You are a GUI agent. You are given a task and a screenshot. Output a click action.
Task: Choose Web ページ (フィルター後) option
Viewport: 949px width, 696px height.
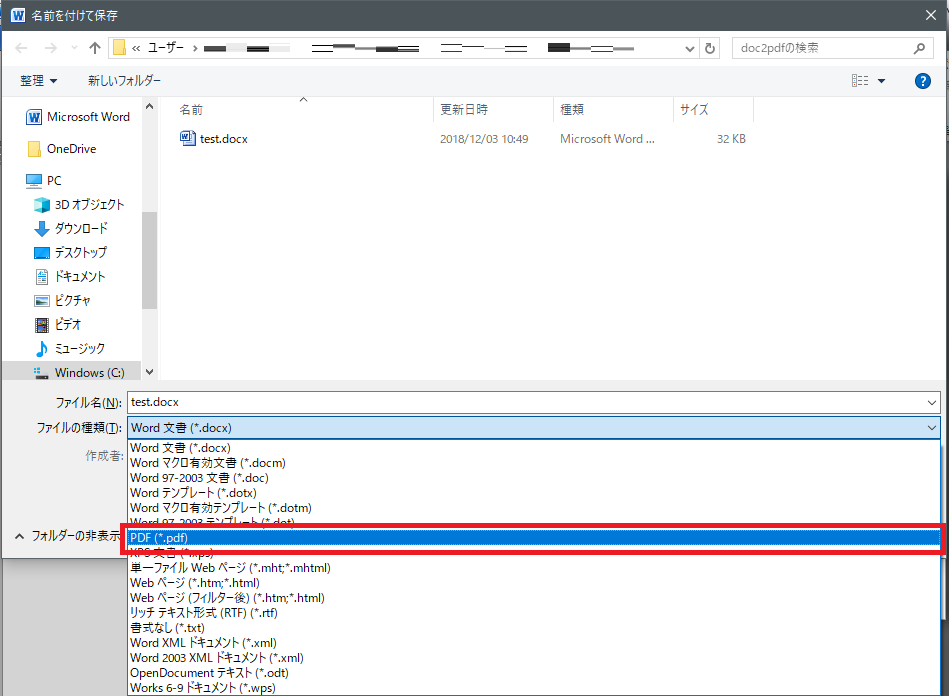pos(534,598)
